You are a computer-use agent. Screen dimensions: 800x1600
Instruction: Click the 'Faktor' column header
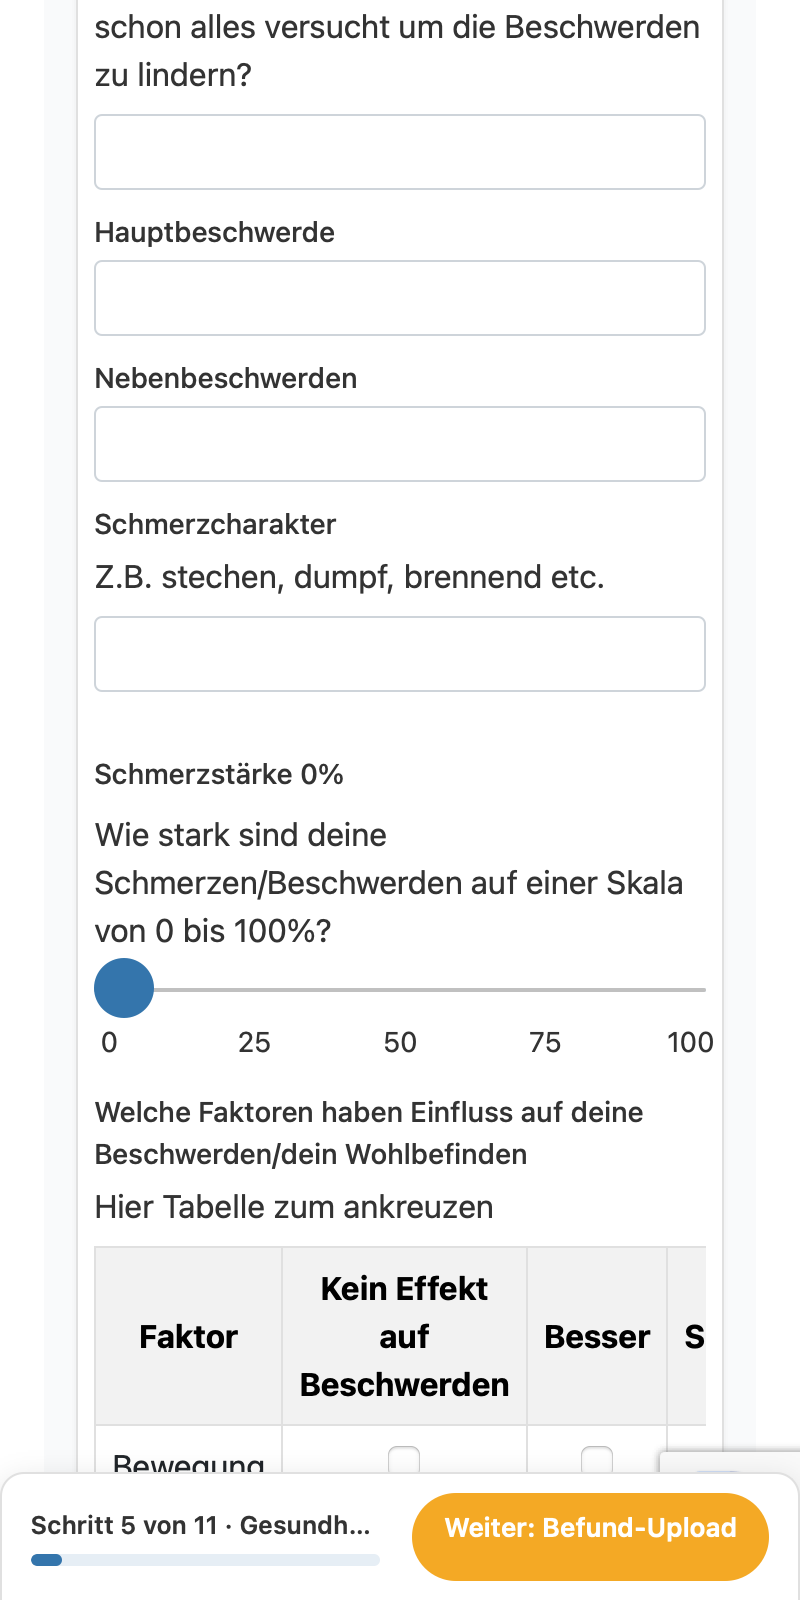click(x=188, y=1337)
